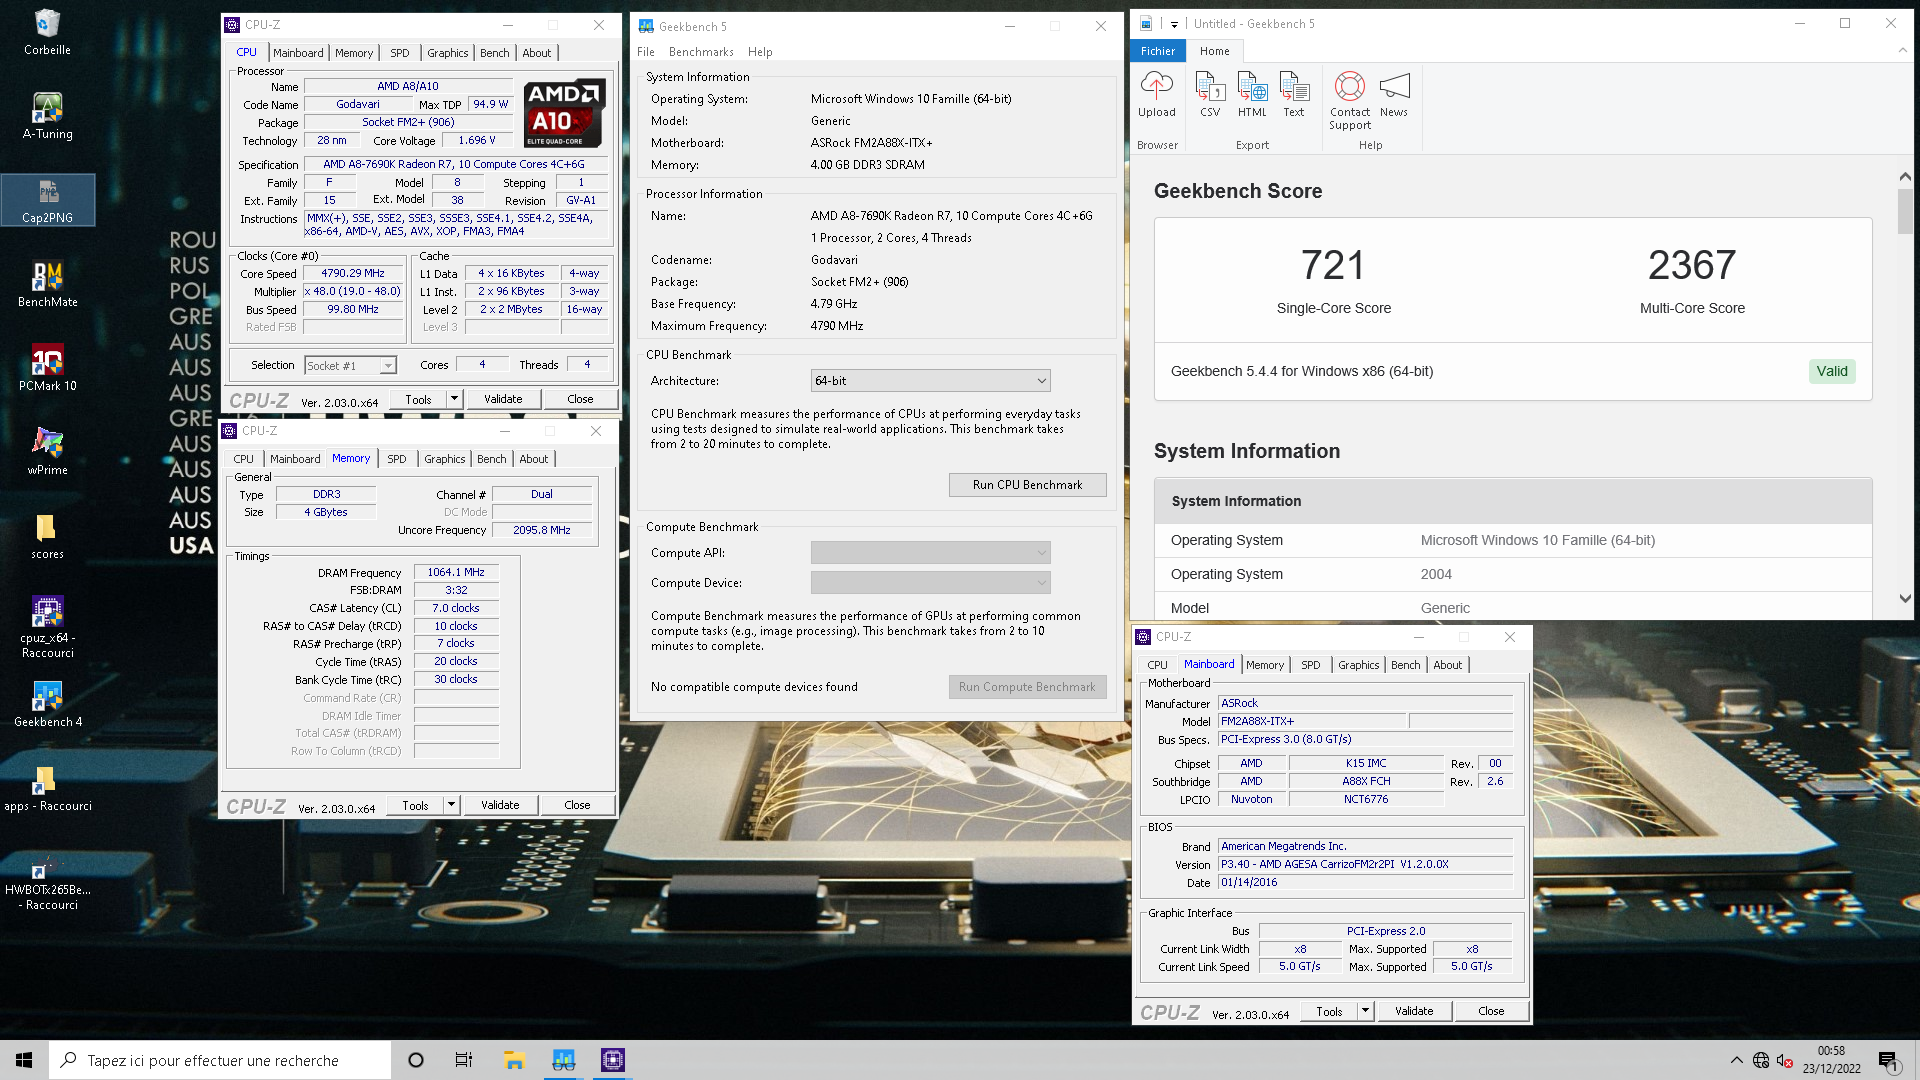Open quick access toolbar dropdown in Geekbench results
The width and height of the screenshot is (1920, 1080).
[x=1174, y=24]
